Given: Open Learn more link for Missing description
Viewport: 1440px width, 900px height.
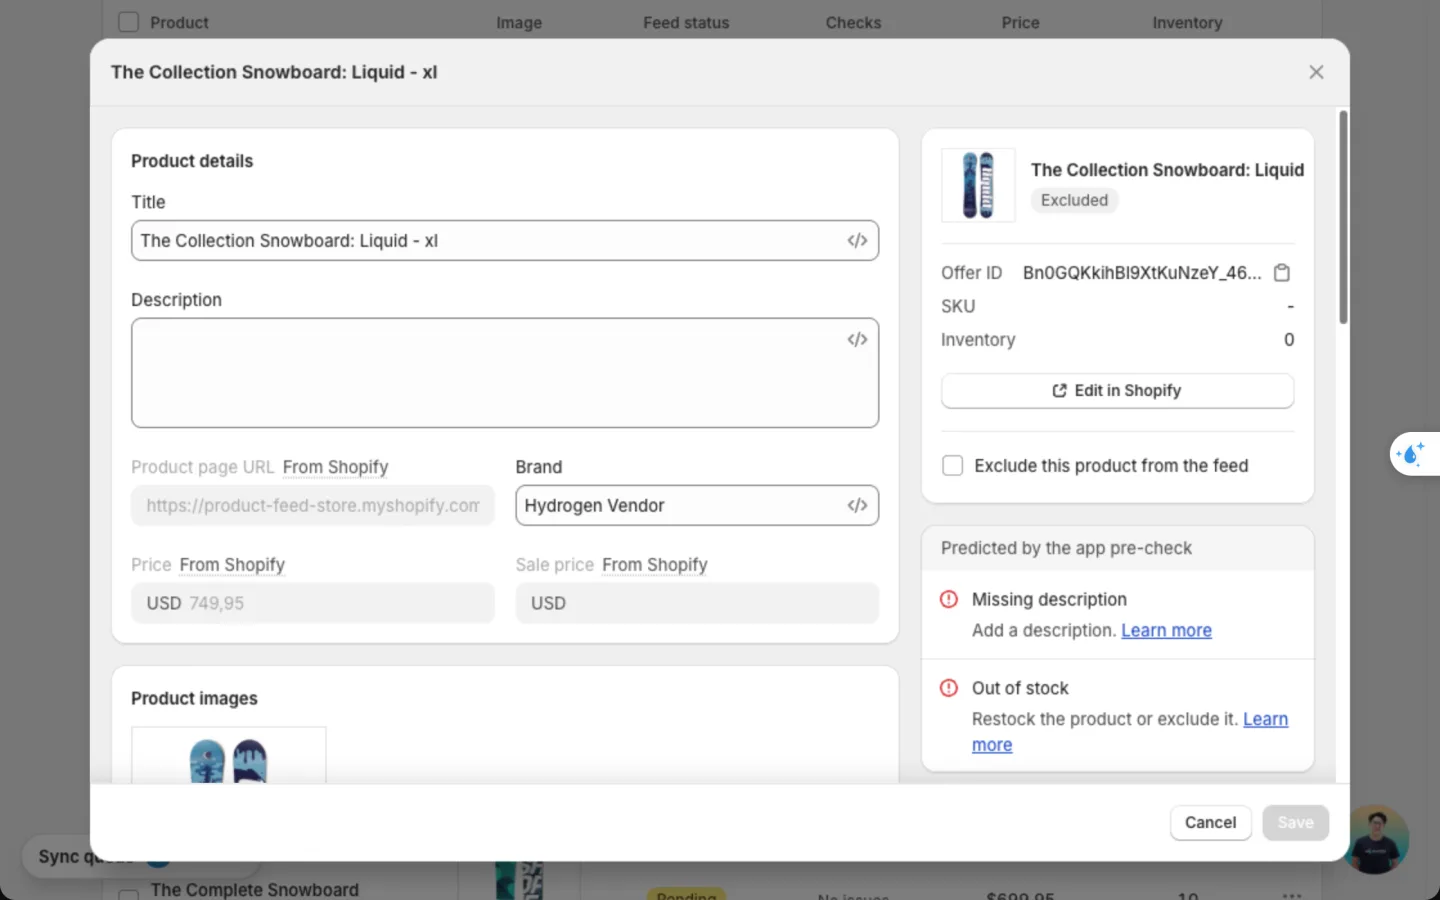Looking at the screenshot, I should coord(1166,631).
